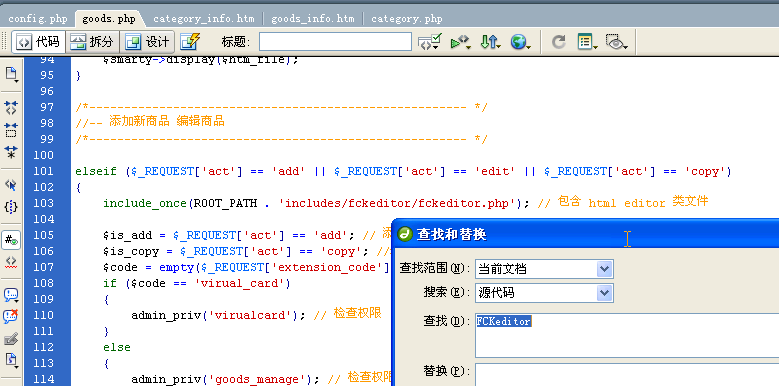Viewport: 779px width, 386px height.
Task: Click the '$is_add' variable on line 105
Action: pos(127,235)
